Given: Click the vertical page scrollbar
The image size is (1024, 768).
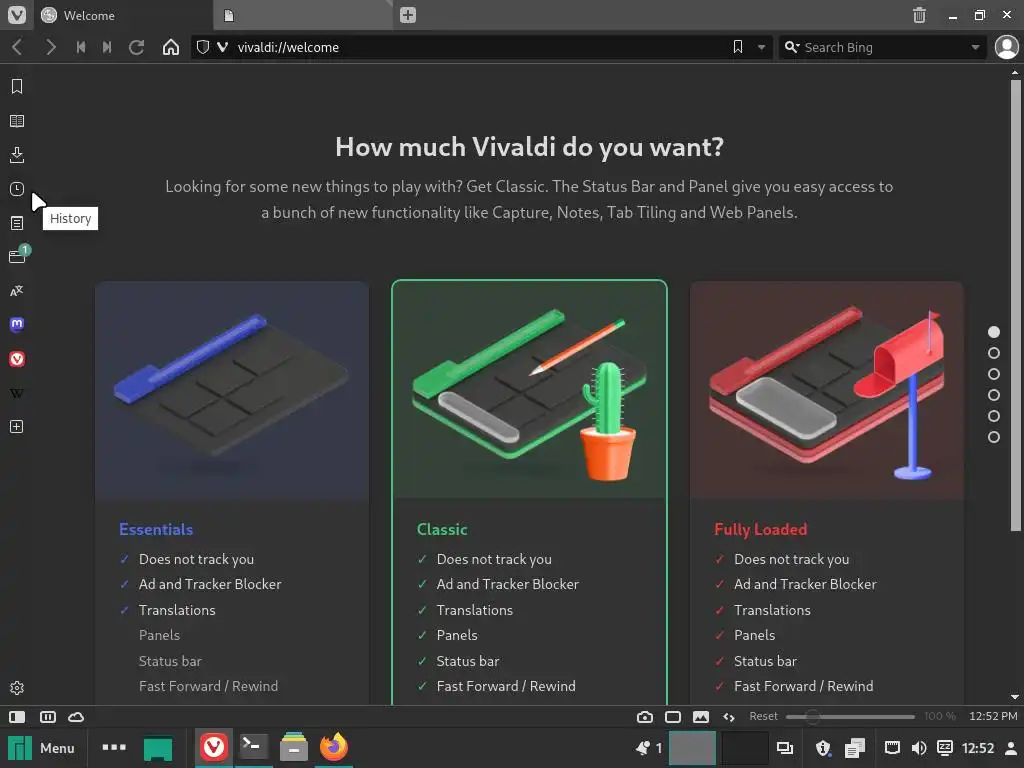Looking at the screenshot, I should pos(1015,305).
